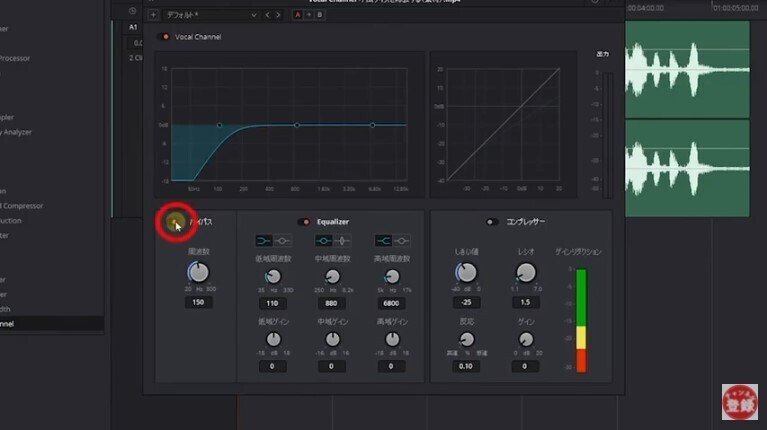Select the Analyzer effect in the library list
This screenshot has width=767, height=430.
pos(16,132)
